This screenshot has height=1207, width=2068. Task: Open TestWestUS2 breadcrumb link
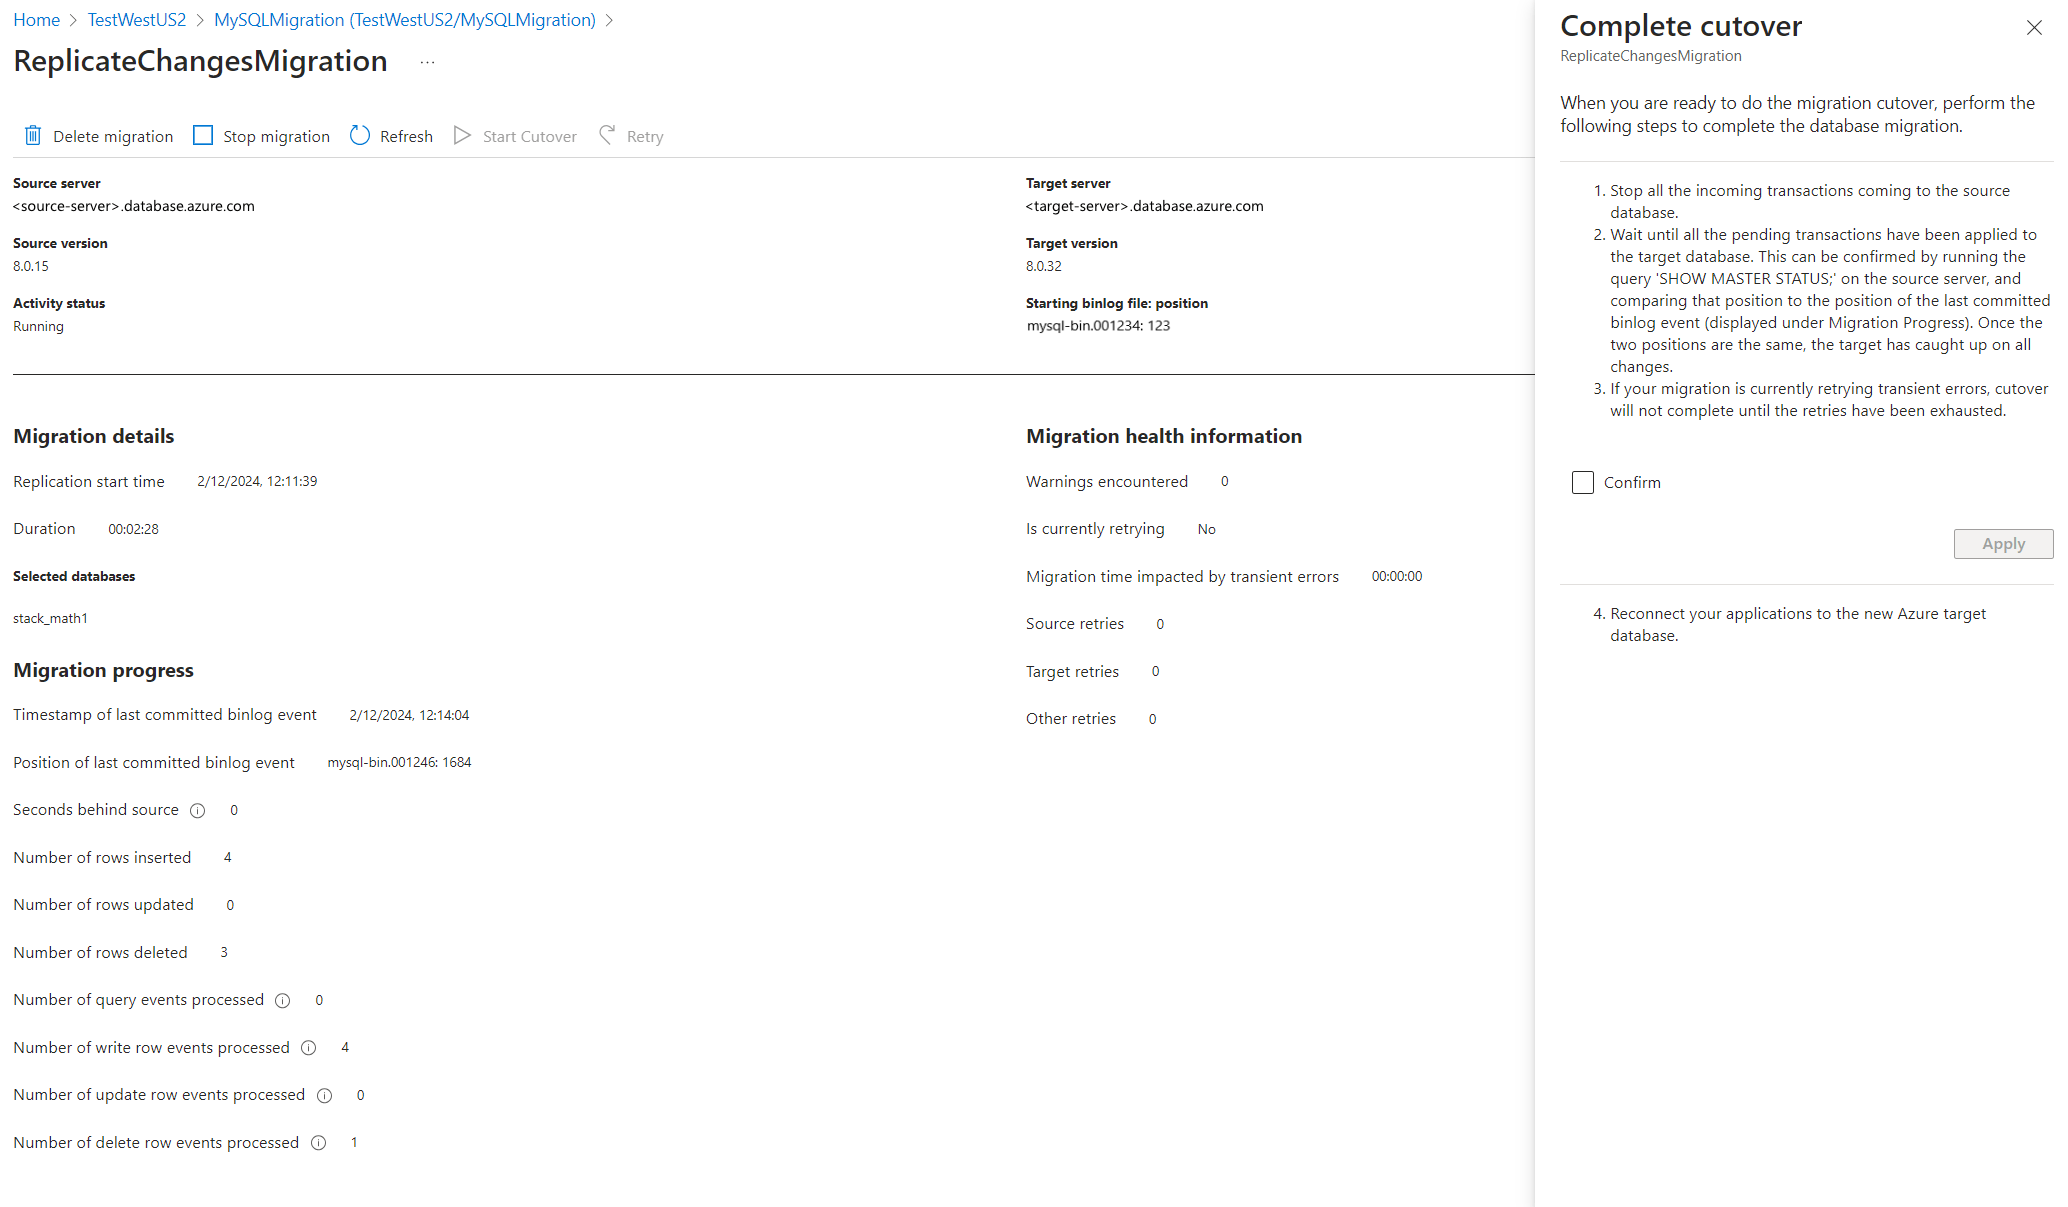(x=137, y=20)
